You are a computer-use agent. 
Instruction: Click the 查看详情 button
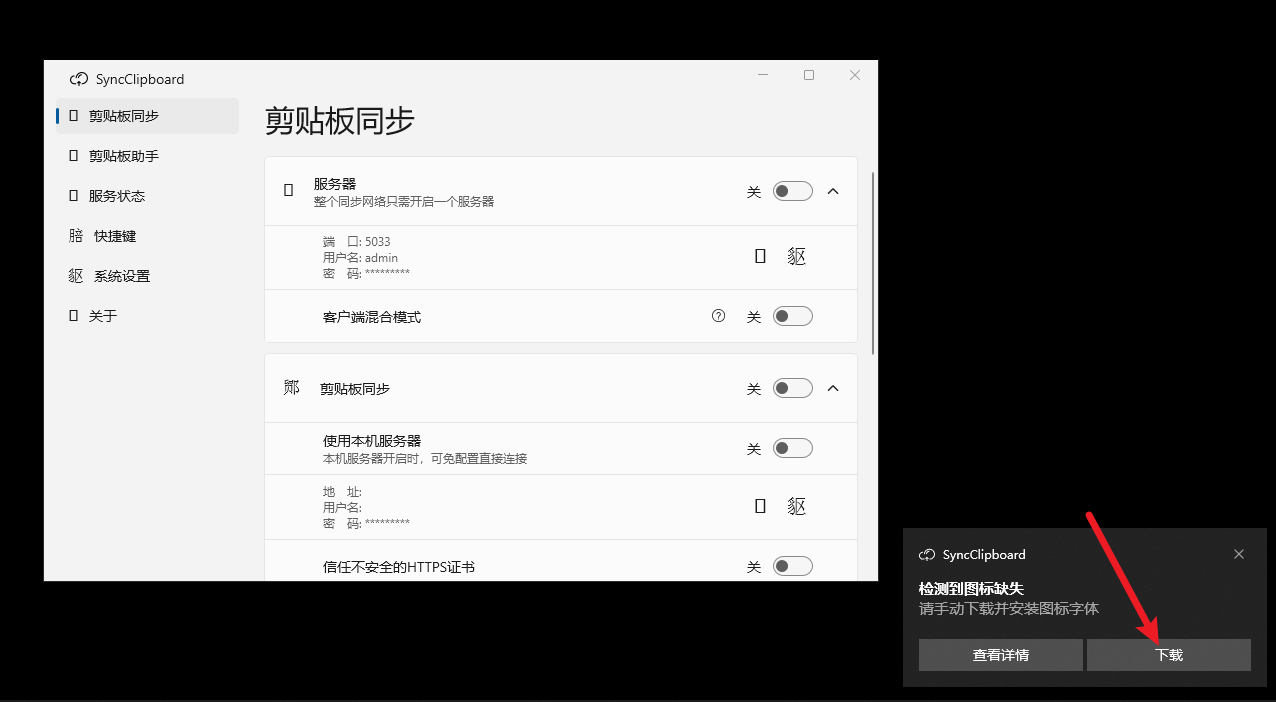999,654
